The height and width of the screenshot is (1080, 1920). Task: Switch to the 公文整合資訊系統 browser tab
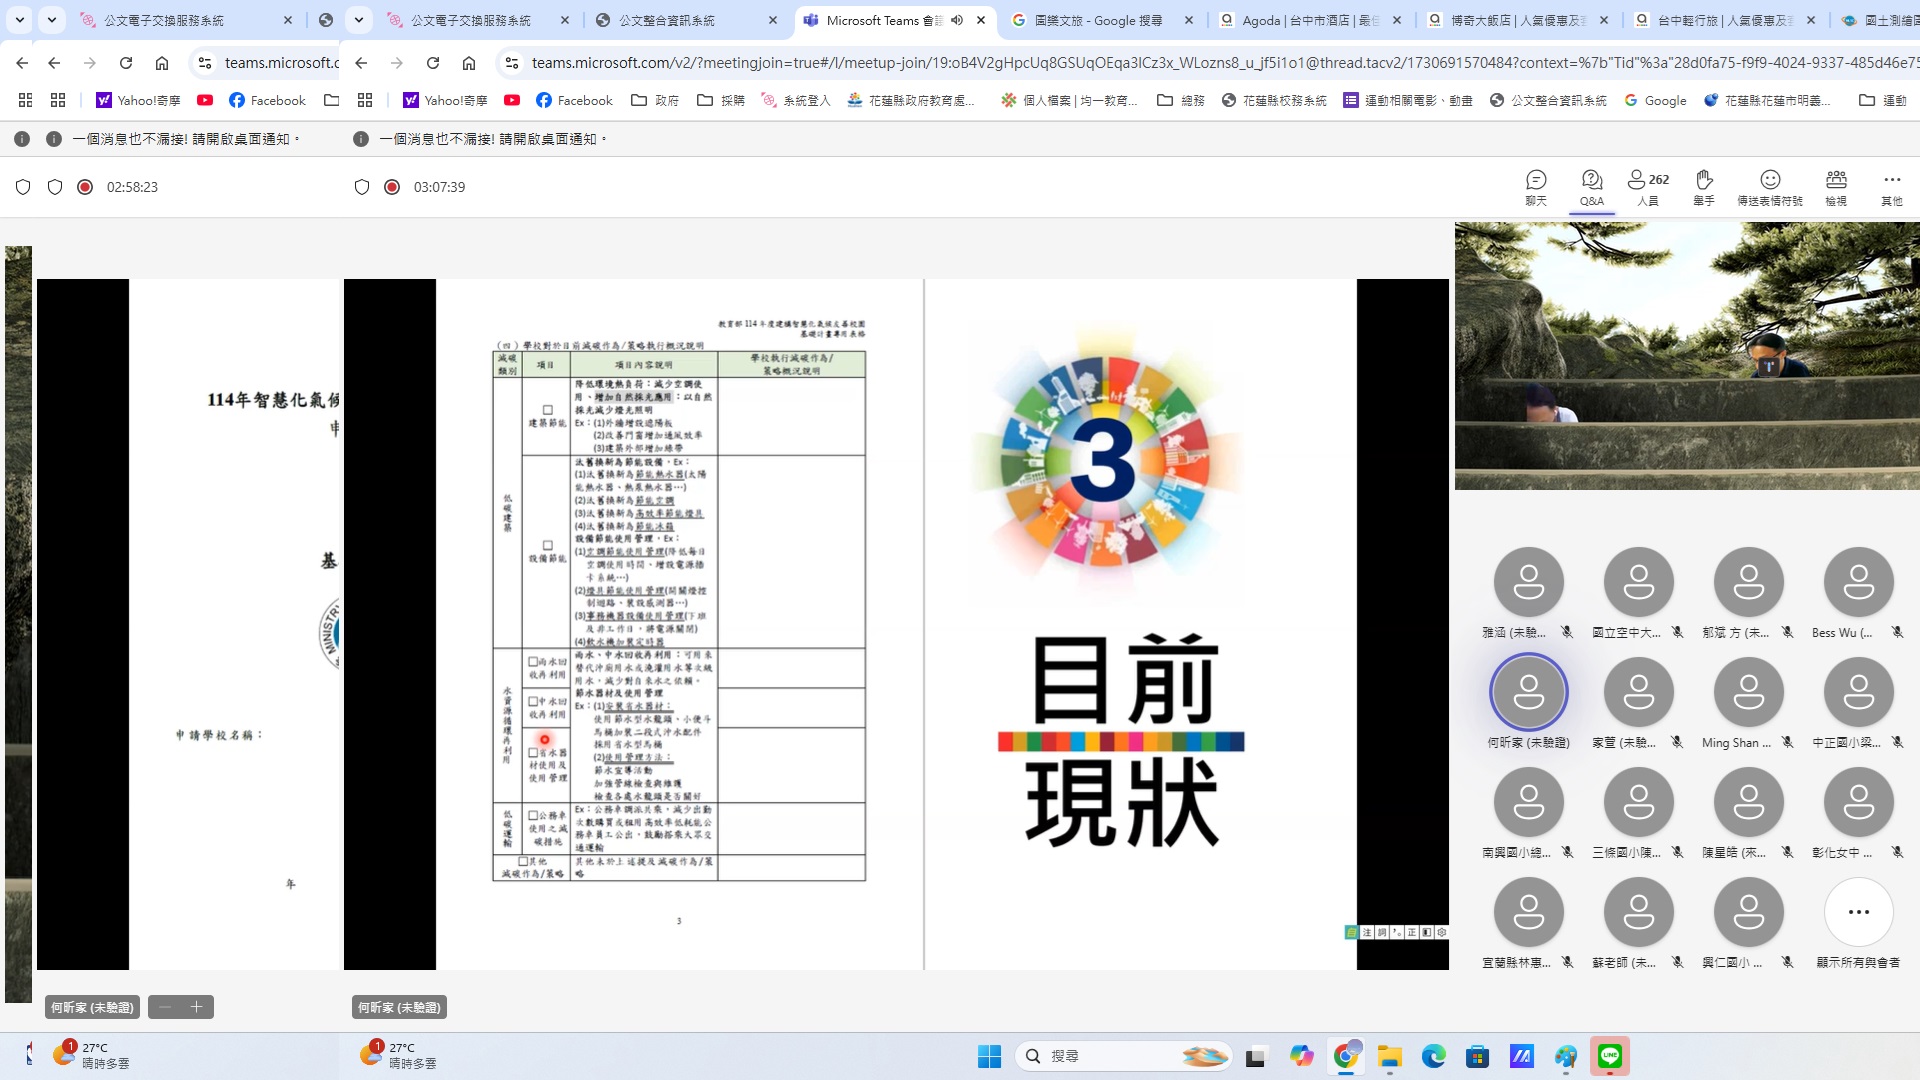click(x=666, y=20)
